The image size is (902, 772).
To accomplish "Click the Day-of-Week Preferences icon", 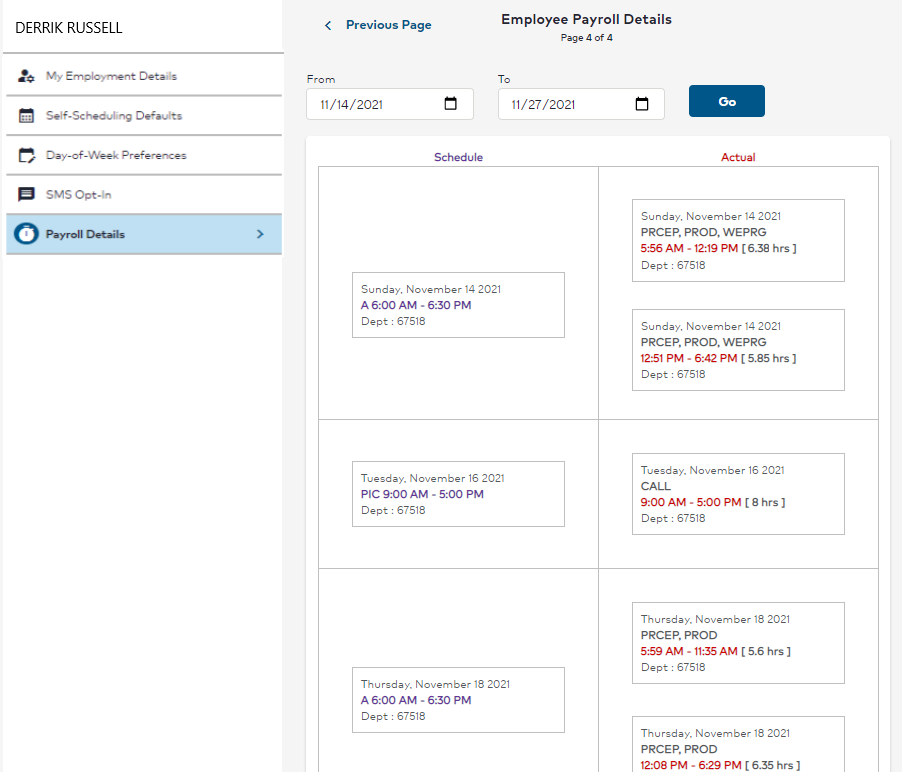I will click(x=24, y=154).
